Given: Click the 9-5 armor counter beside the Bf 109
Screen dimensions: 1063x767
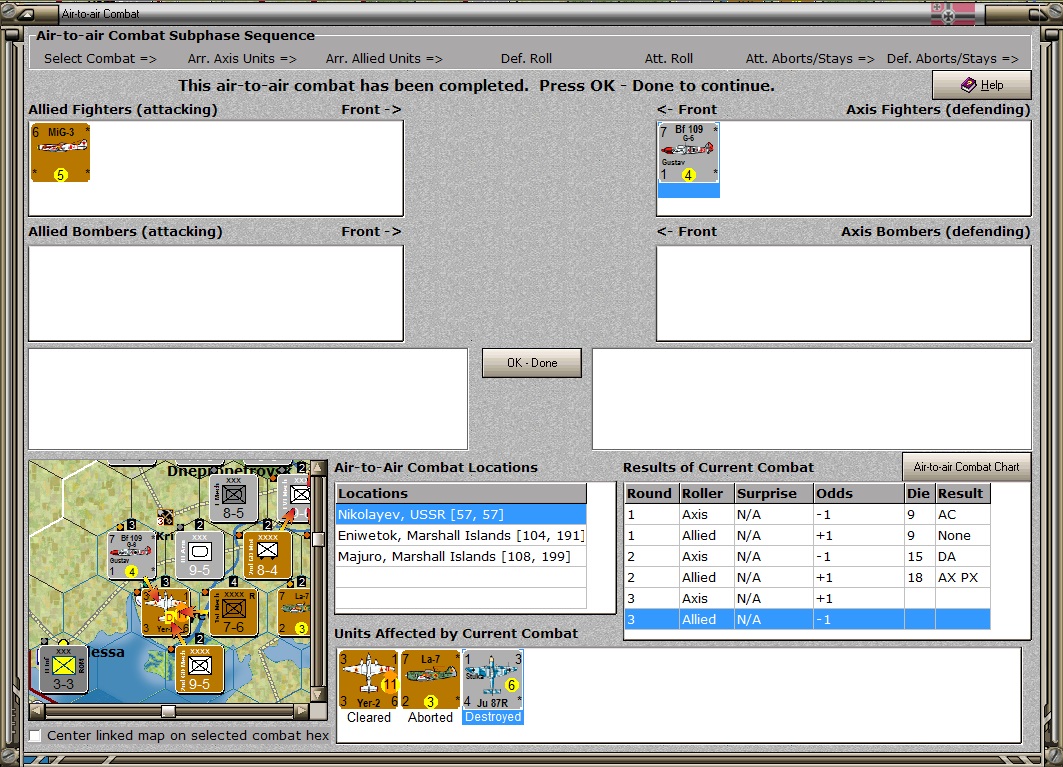Looking at the screenshot, I should coord(199,555).
